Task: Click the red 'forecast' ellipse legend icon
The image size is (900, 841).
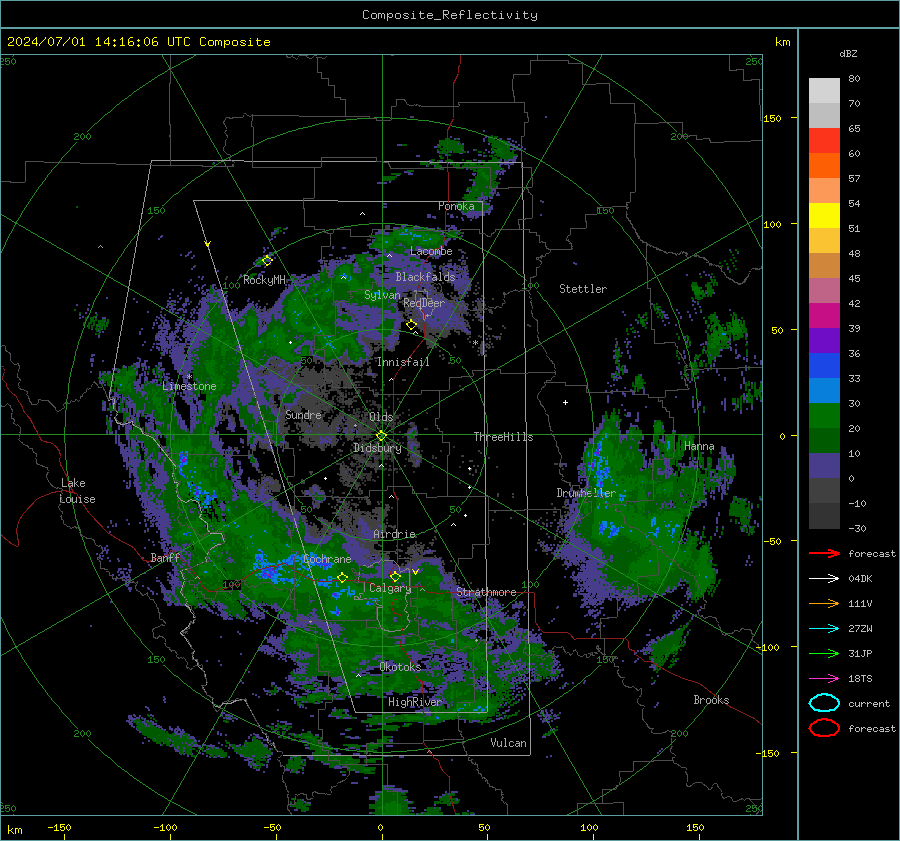Action: point(824,728)
